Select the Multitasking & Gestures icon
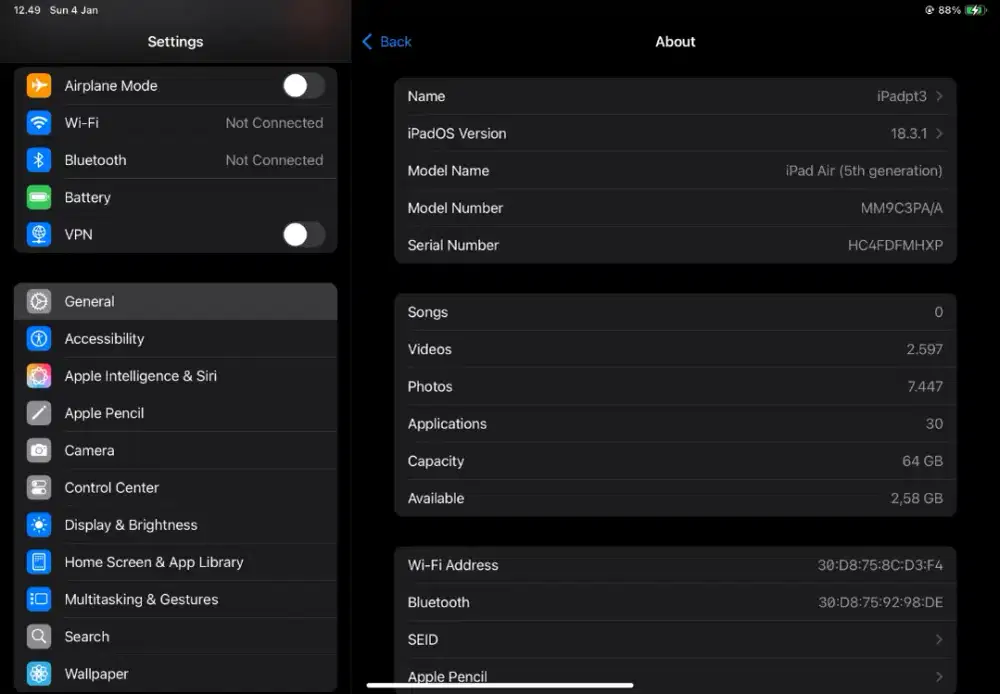The height and width of the screenshot is (694, 1000). [38, 599]
